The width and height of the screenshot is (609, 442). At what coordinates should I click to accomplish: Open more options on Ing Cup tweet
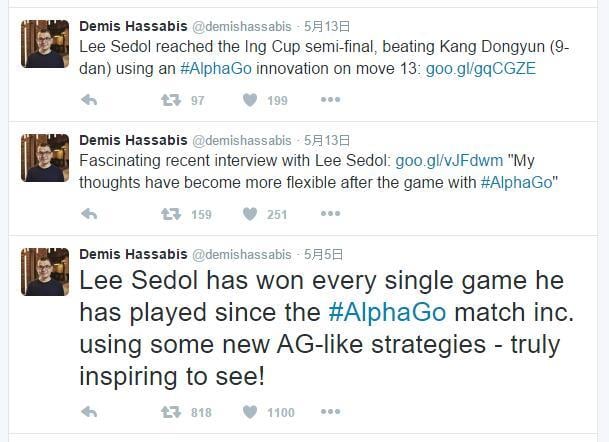[331, 100]
